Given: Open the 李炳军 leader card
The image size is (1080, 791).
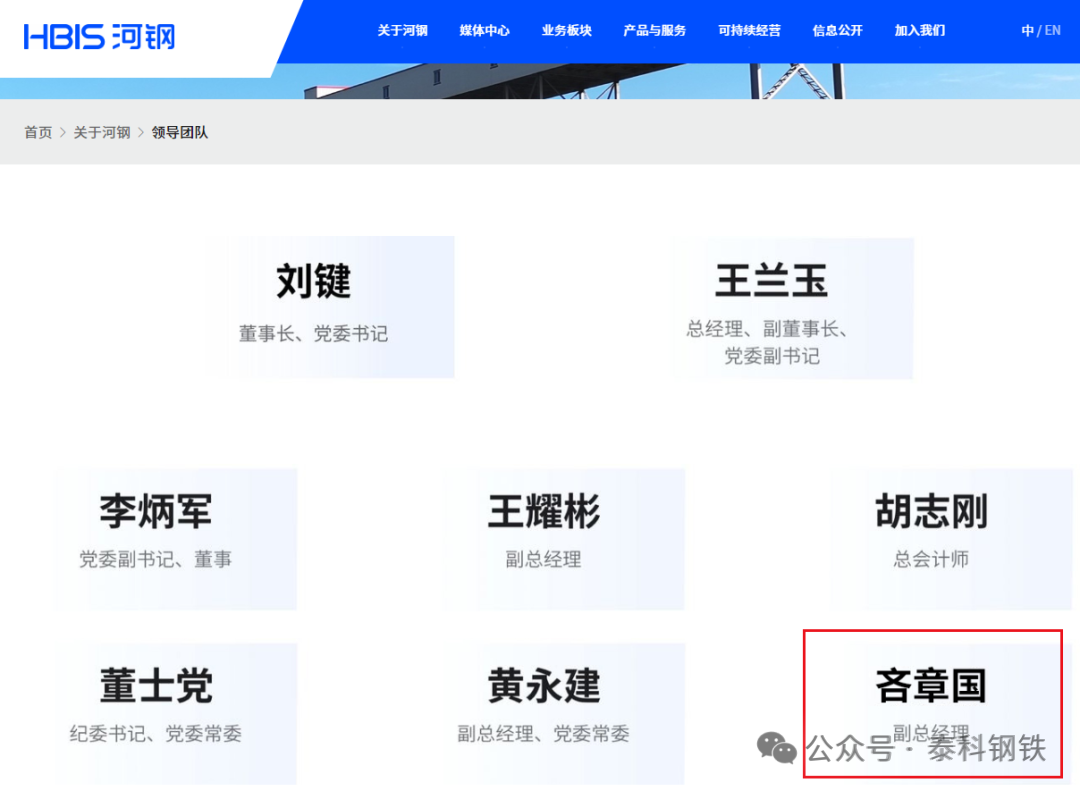Looking at the screenshot, I should tap(175, 540).
